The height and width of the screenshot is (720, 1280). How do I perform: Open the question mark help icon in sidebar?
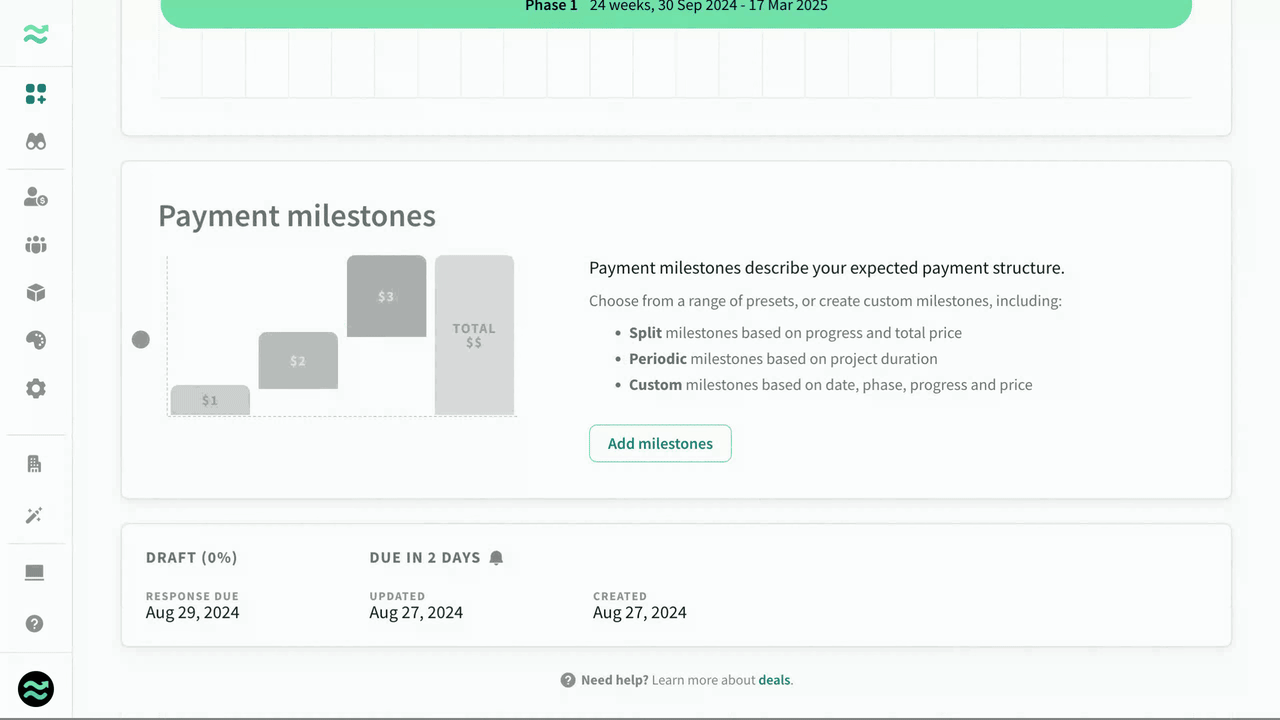[35, 624]
